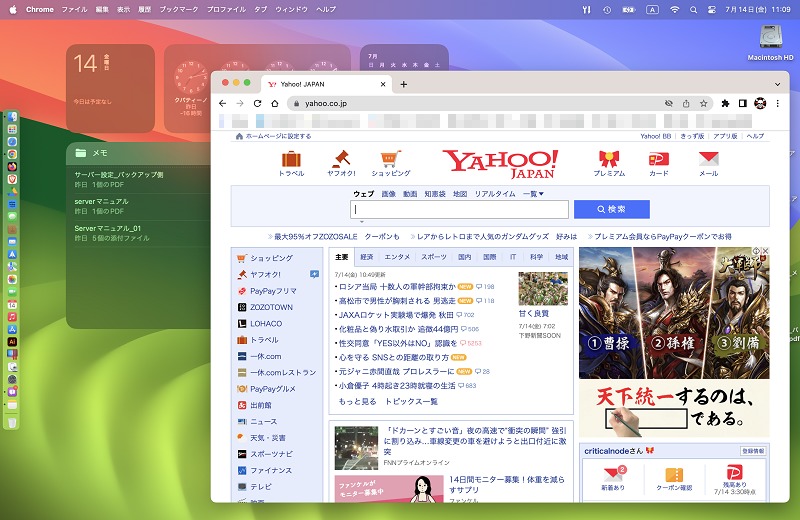
Task: Open the tab search chevron in Chrome
Action: (x=777, y=85)
